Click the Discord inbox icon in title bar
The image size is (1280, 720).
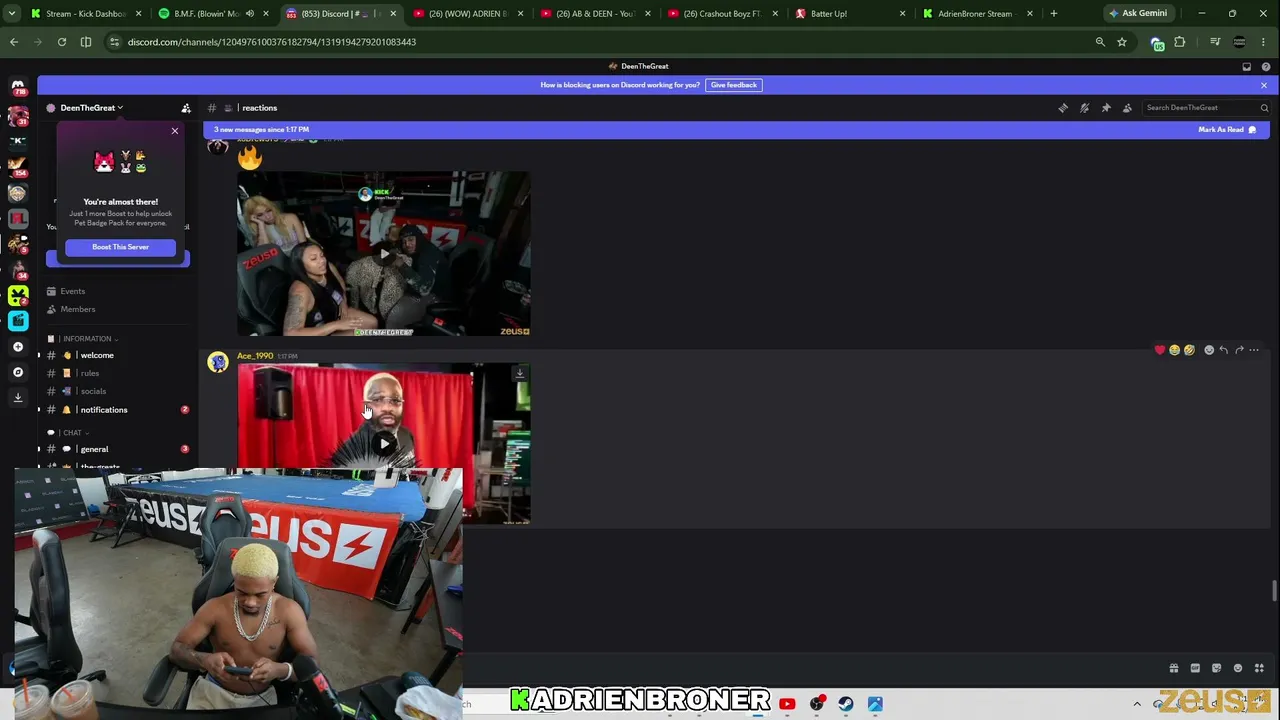(1246, 67)
